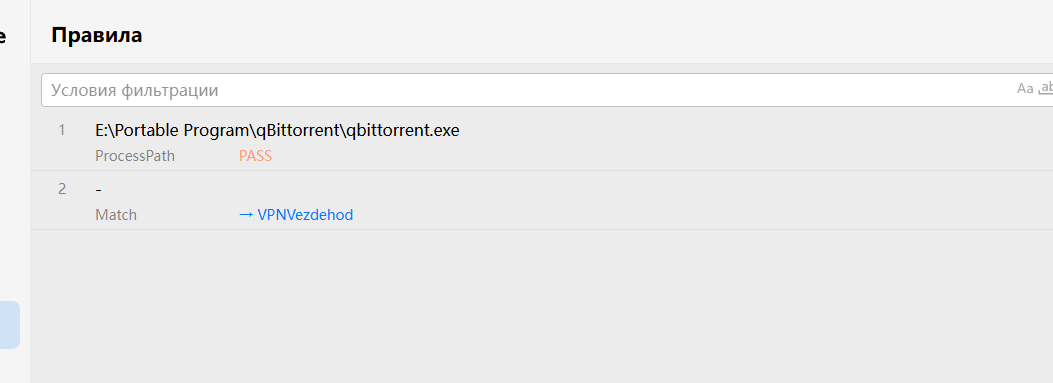Image resolution: width=1053 pixels, height=383 pixels.
Task: Click the Match rule type label
Action: [116, 215]
